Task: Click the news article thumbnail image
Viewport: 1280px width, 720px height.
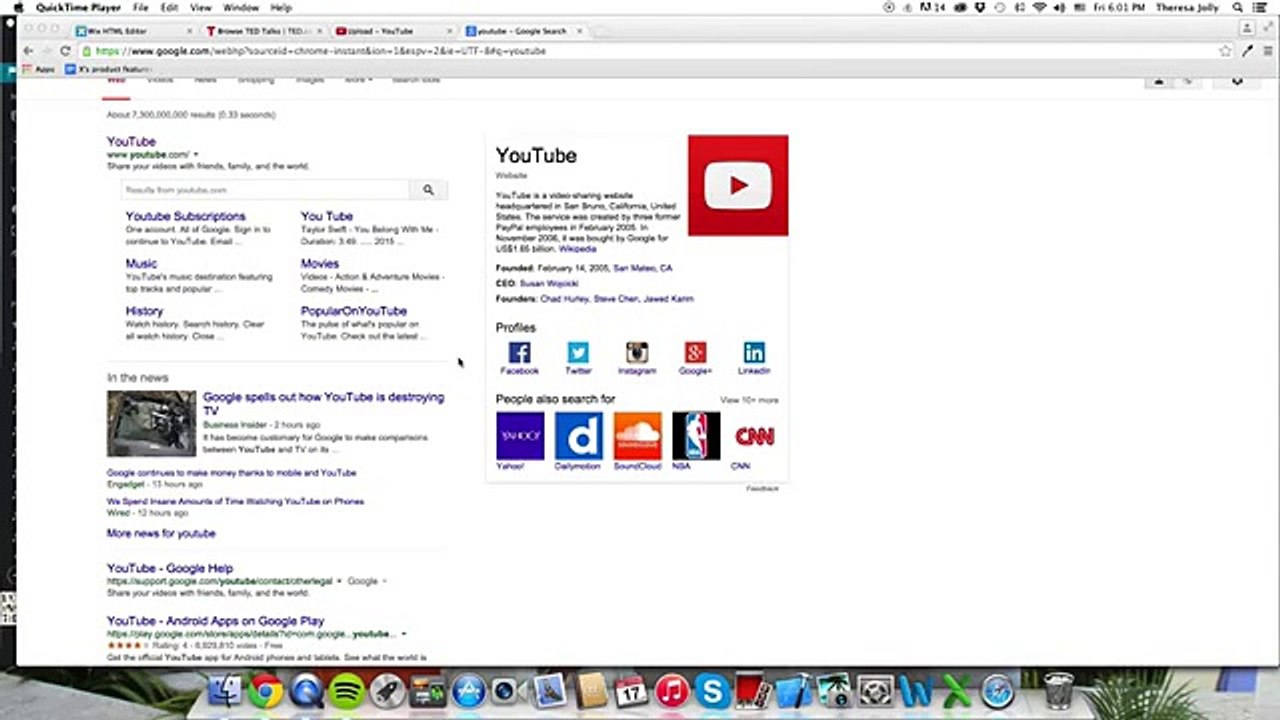Action: point(152,423)
